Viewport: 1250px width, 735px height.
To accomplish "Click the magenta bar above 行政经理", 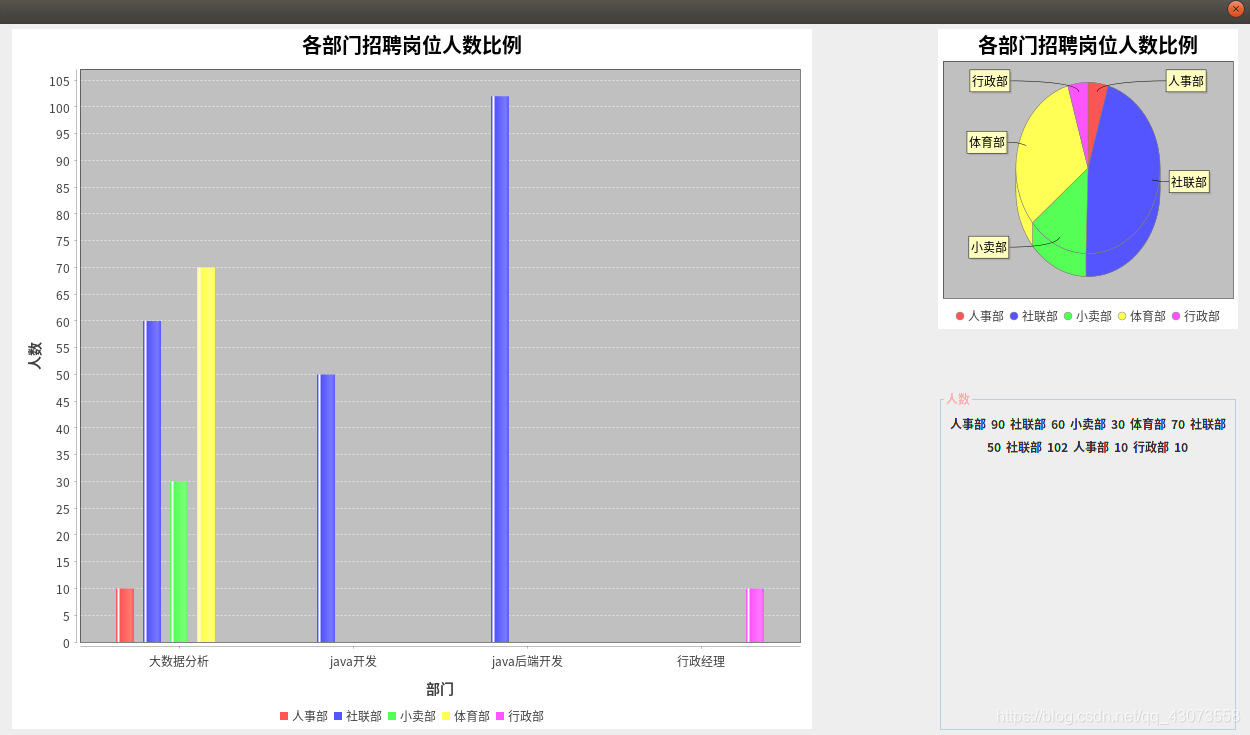I will pos(755,615).
